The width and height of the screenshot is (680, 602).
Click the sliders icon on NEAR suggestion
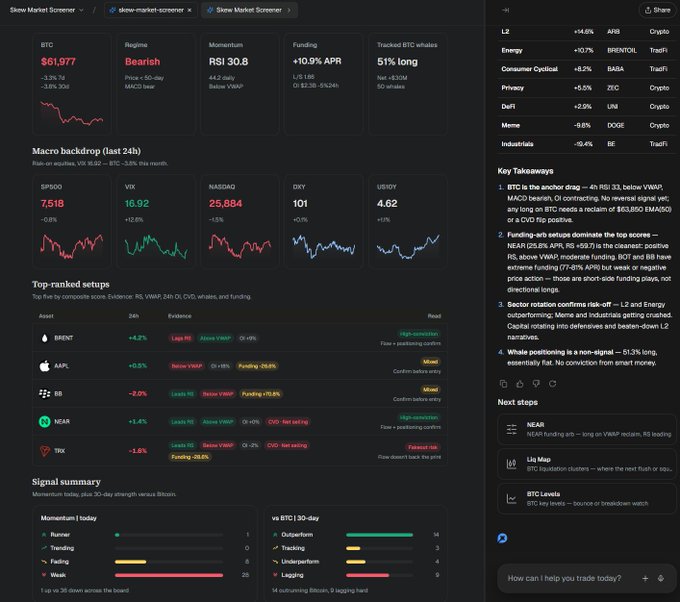tap(512, 429)
